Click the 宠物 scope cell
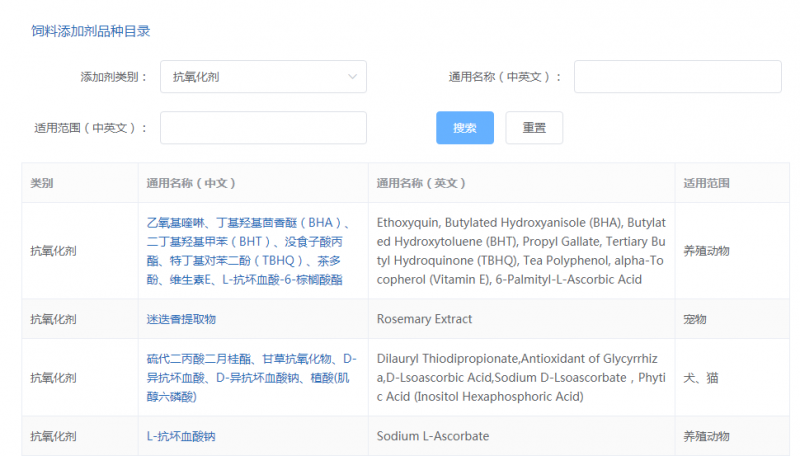The width and height of the screenshot is (800, 456). [x=695, y=319]
